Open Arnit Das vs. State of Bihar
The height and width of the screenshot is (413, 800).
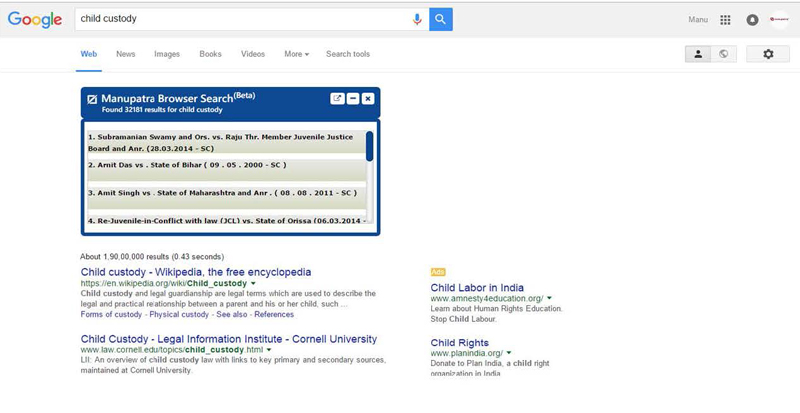tap(227, 170)
